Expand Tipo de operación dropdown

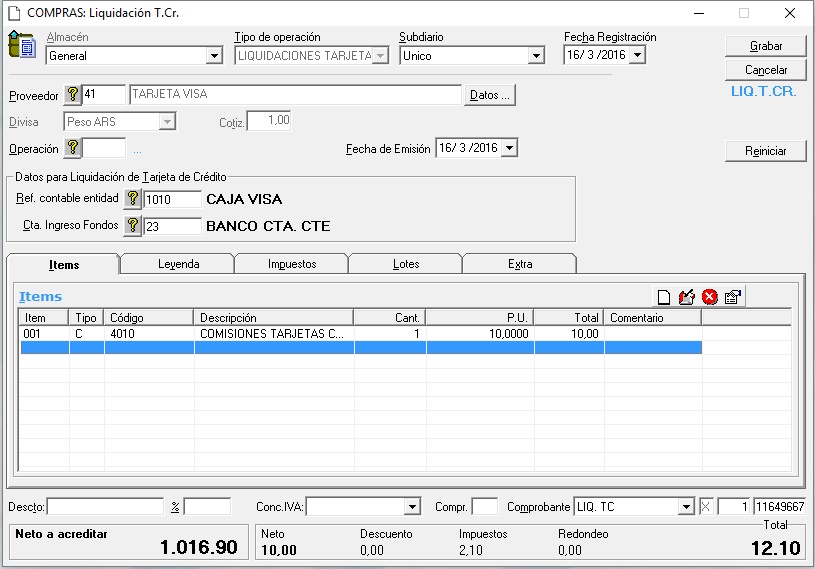380,56
